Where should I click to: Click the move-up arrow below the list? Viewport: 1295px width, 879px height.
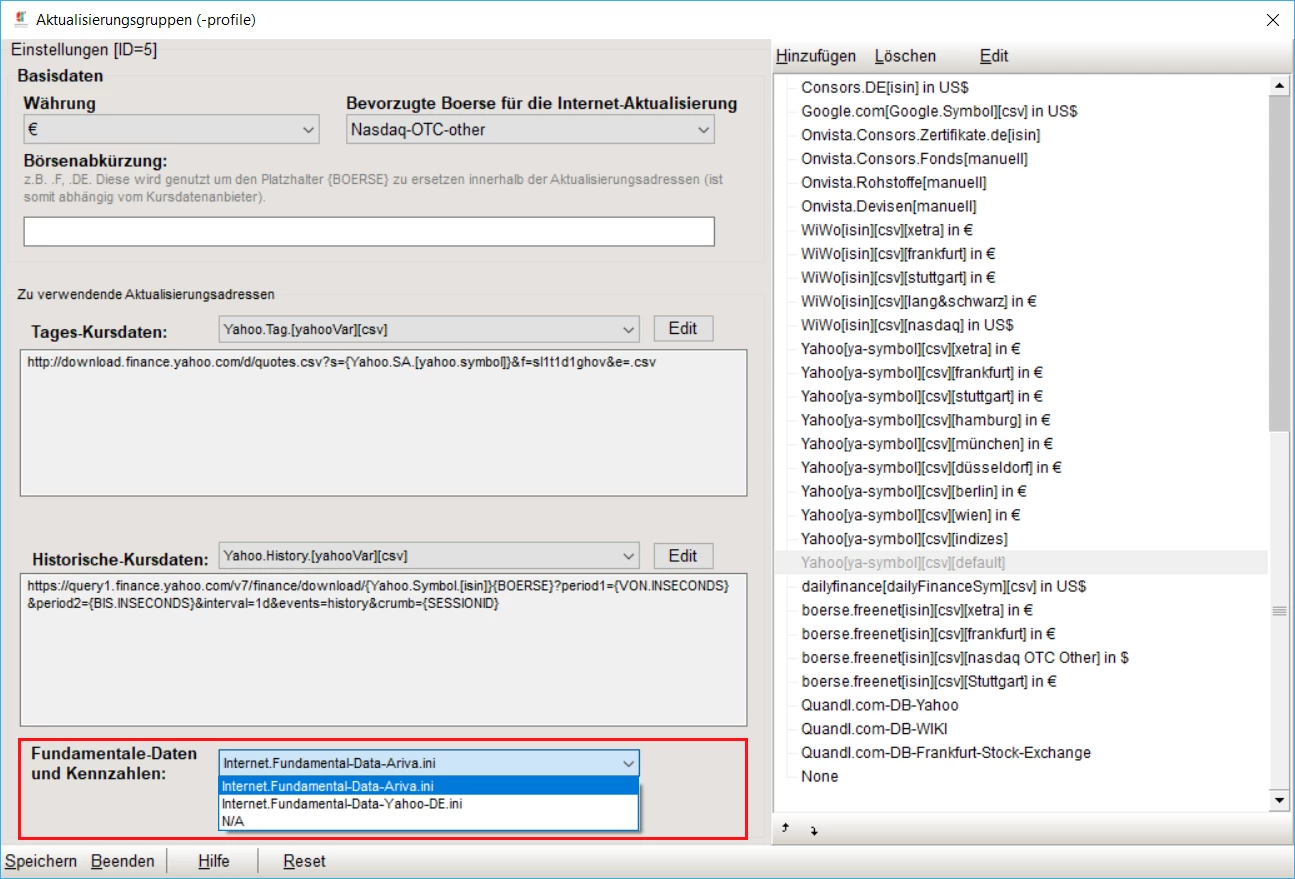coord(785,829)
